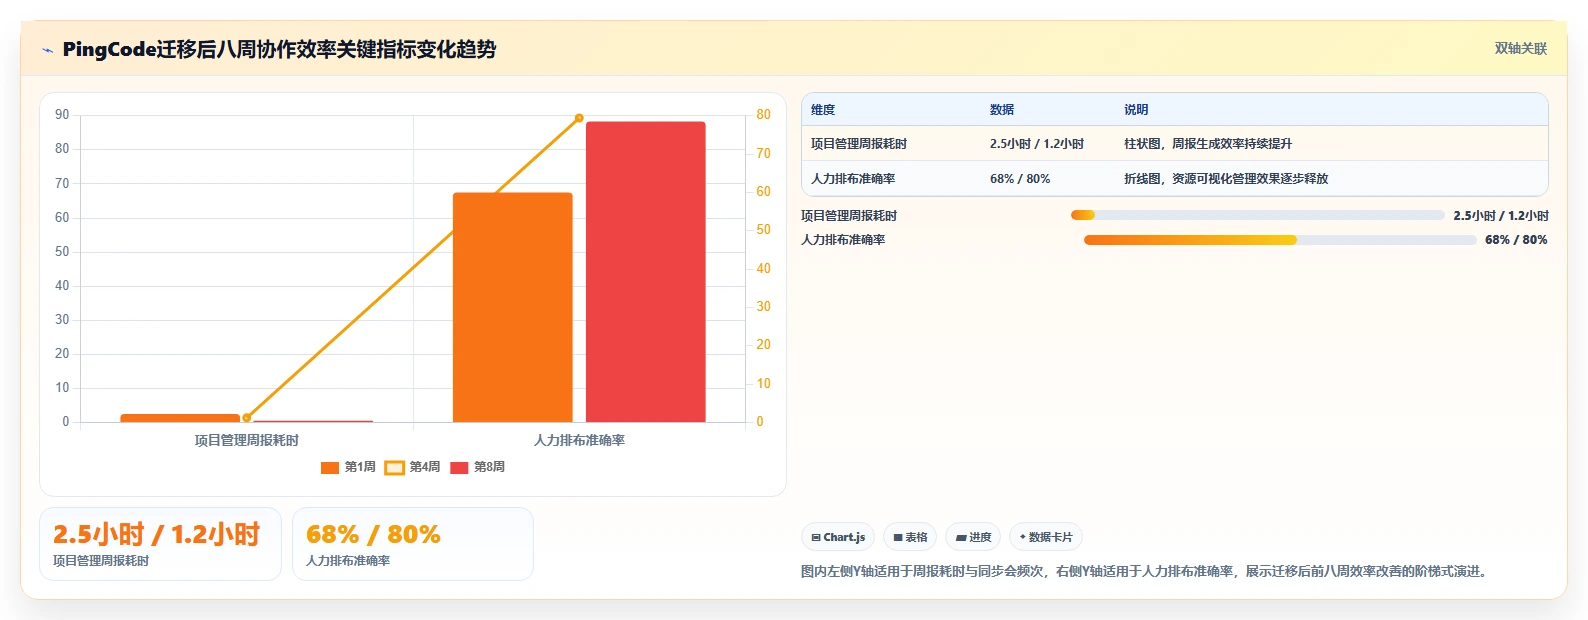This screenshot has height=620, width=1588.
Task: Click the top line point near value 80
Action: coord(579,118)
